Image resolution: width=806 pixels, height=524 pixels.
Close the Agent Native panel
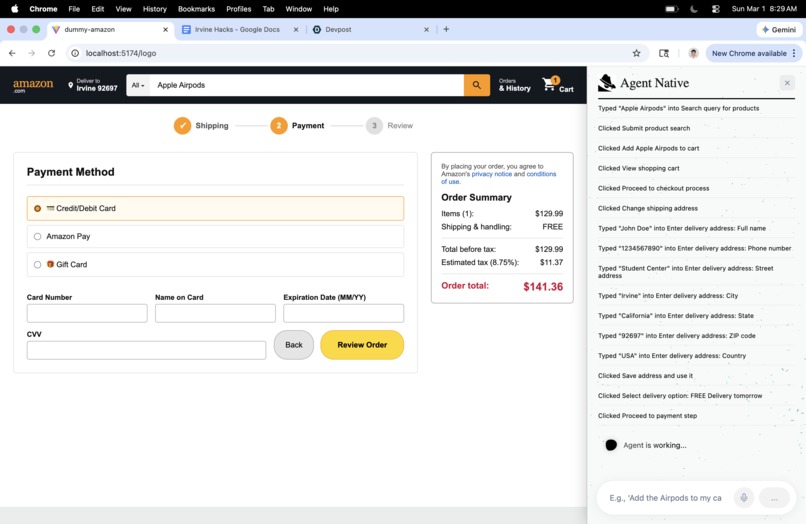786,83
